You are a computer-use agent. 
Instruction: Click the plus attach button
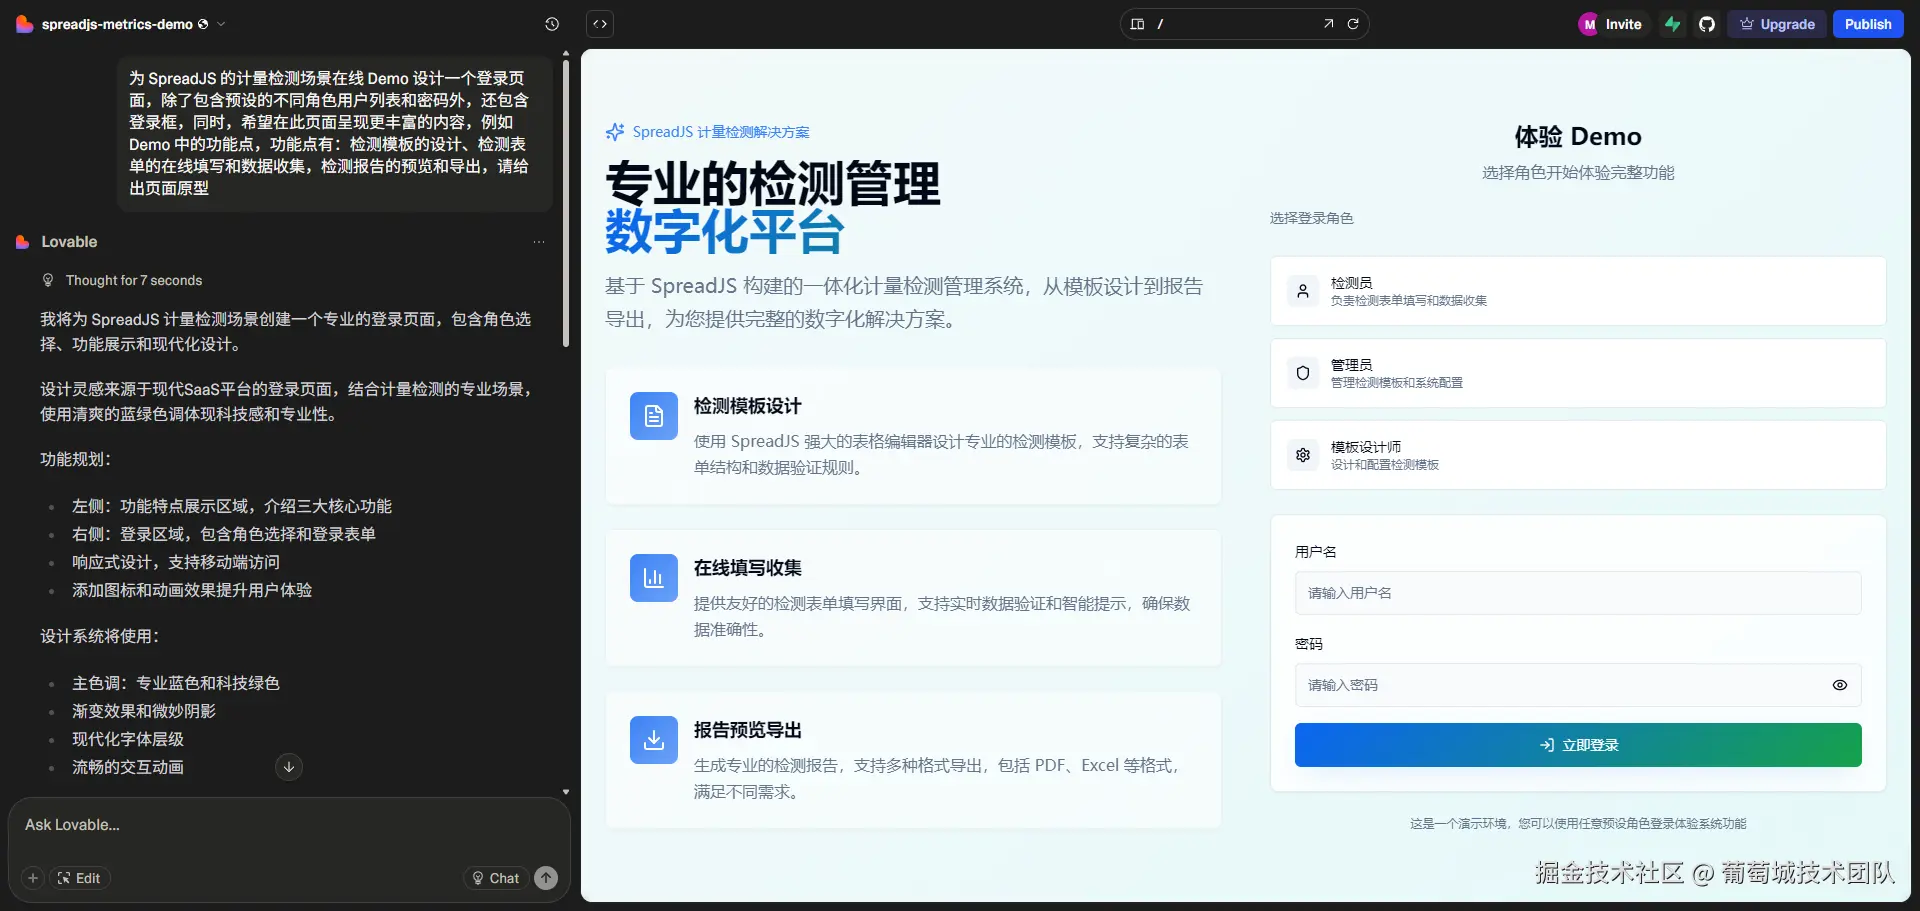tap(33, 878)
